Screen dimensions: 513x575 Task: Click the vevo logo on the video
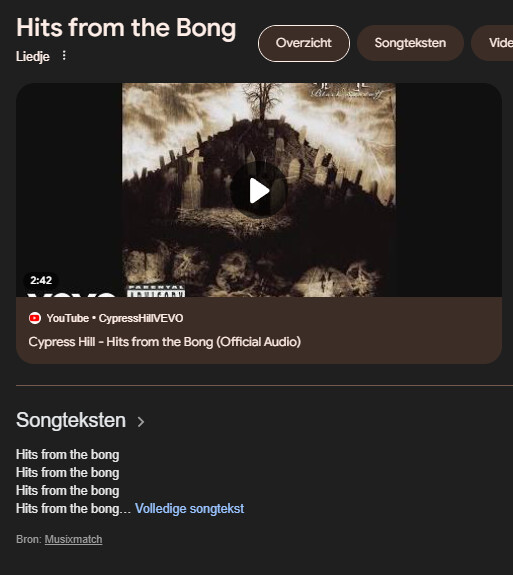72,294
